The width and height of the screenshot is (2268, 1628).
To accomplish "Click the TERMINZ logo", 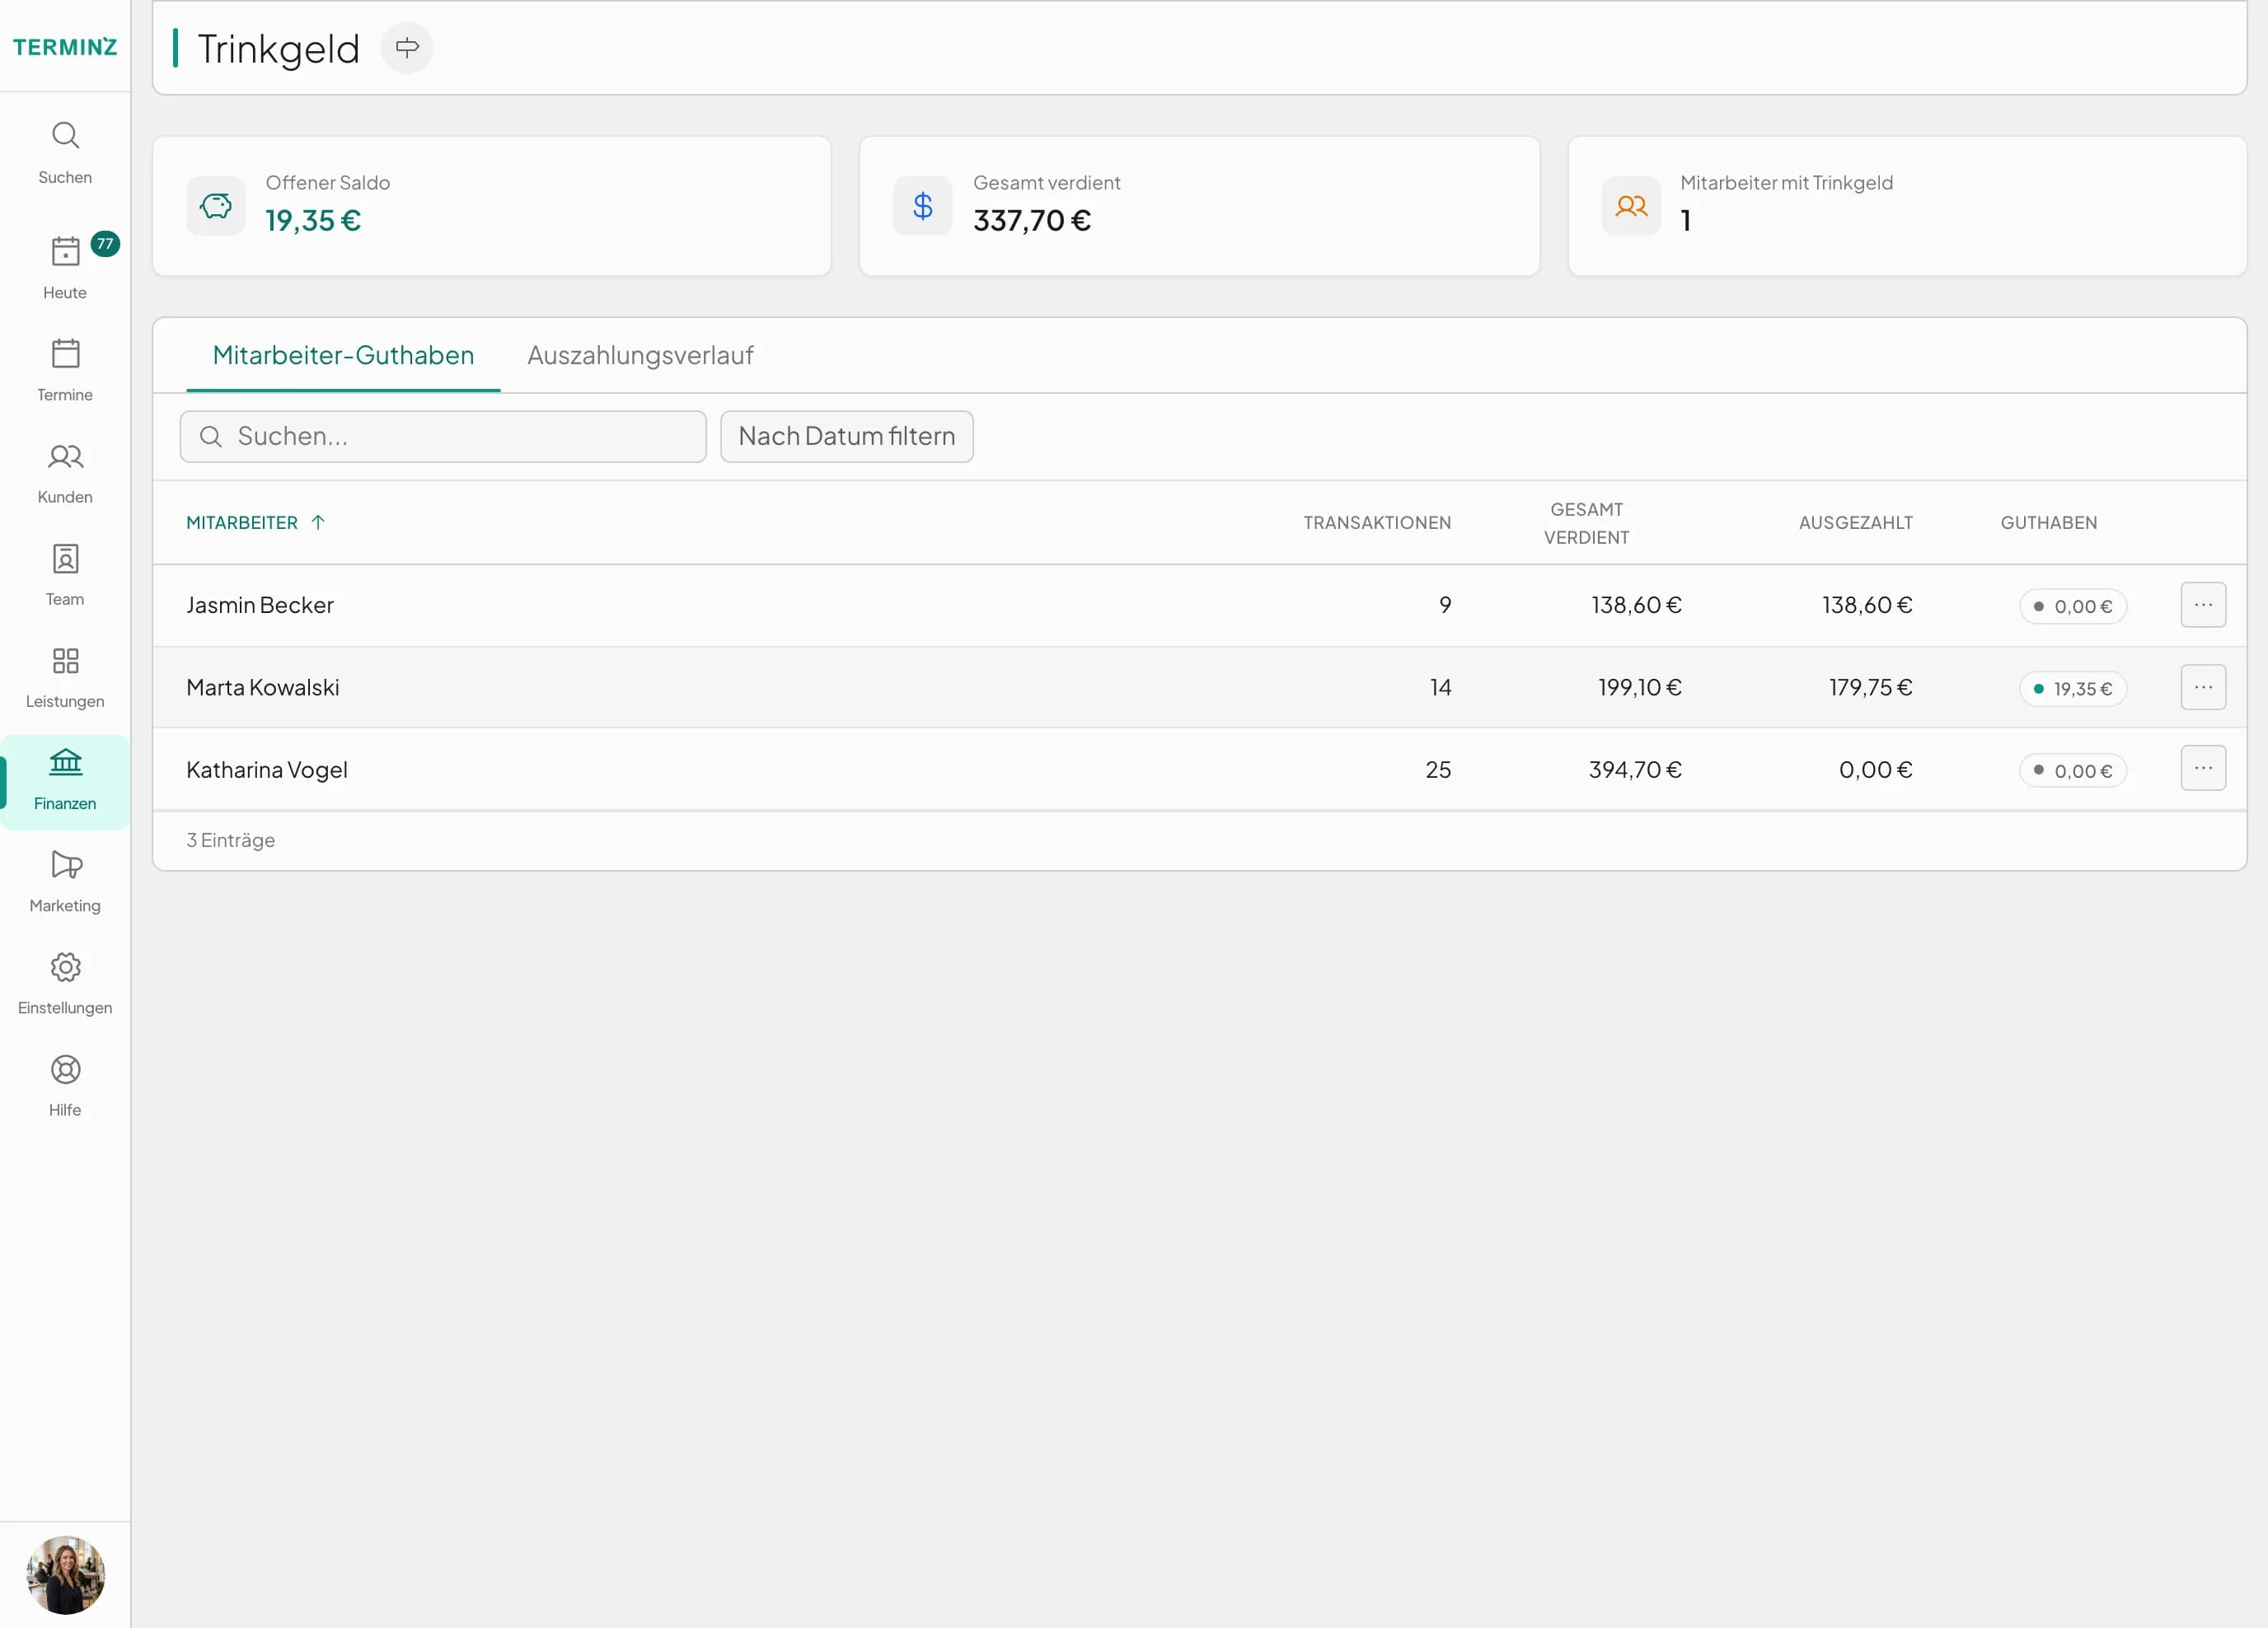I will tap(65, 47).
